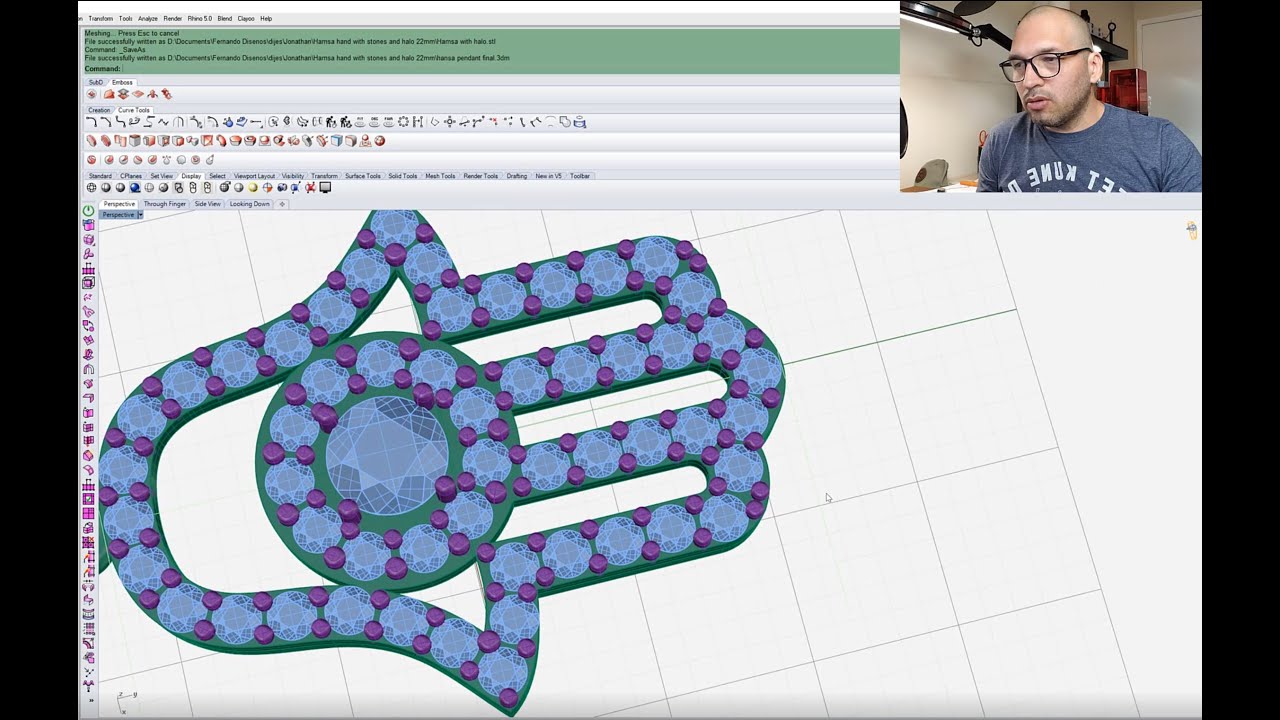The image size is (1280, 720).
Task: Open the Viewport Layout tab
Action: point(254,176)
